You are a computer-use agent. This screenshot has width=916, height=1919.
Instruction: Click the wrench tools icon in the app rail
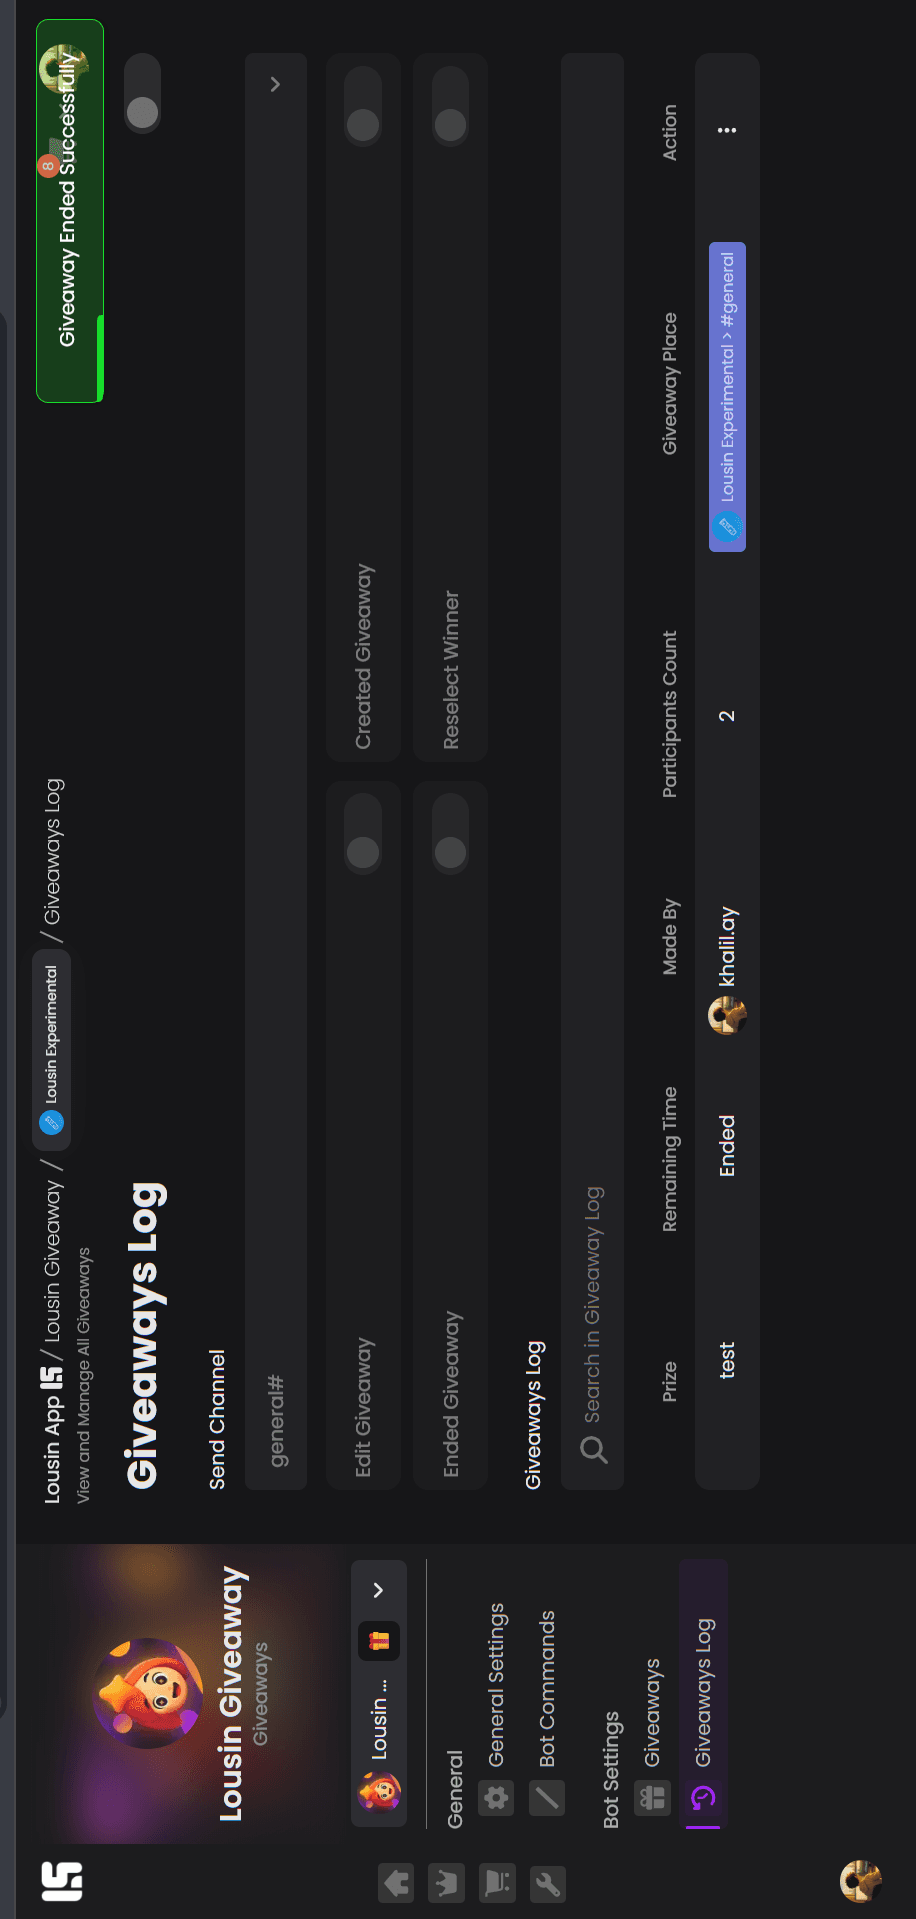(x=547, y=1883)
